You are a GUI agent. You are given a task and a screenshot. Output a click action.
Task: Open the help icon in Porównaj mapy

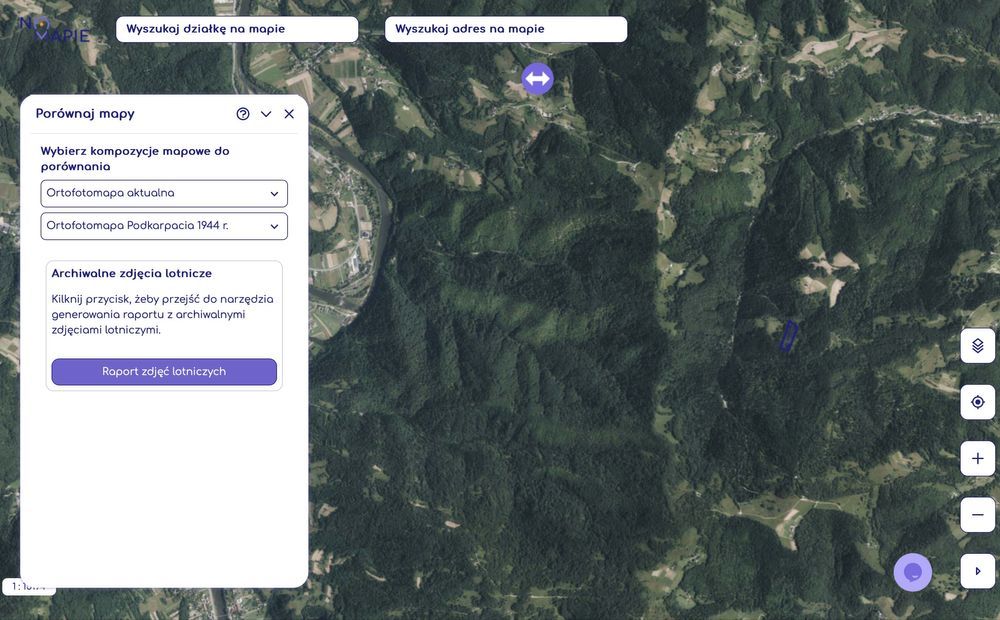point(243,114)
